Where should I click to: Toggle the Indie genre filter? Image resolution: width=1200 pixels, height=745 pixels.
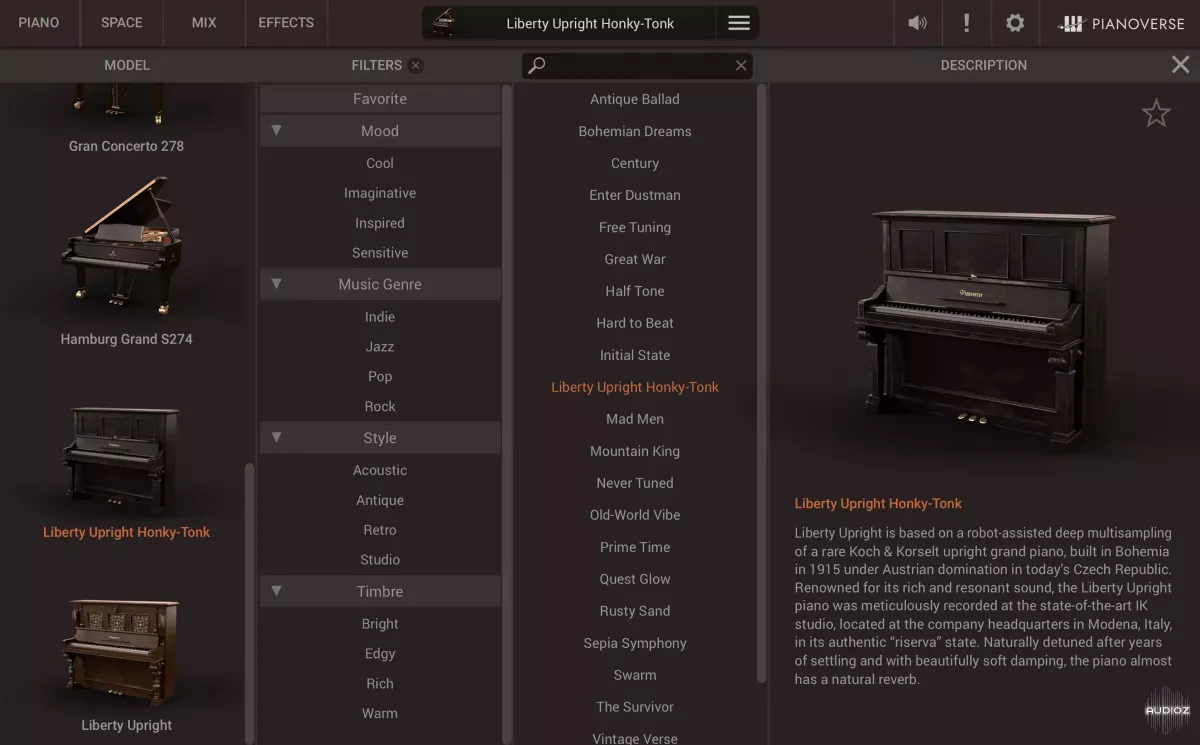click(x=380, y=317)
